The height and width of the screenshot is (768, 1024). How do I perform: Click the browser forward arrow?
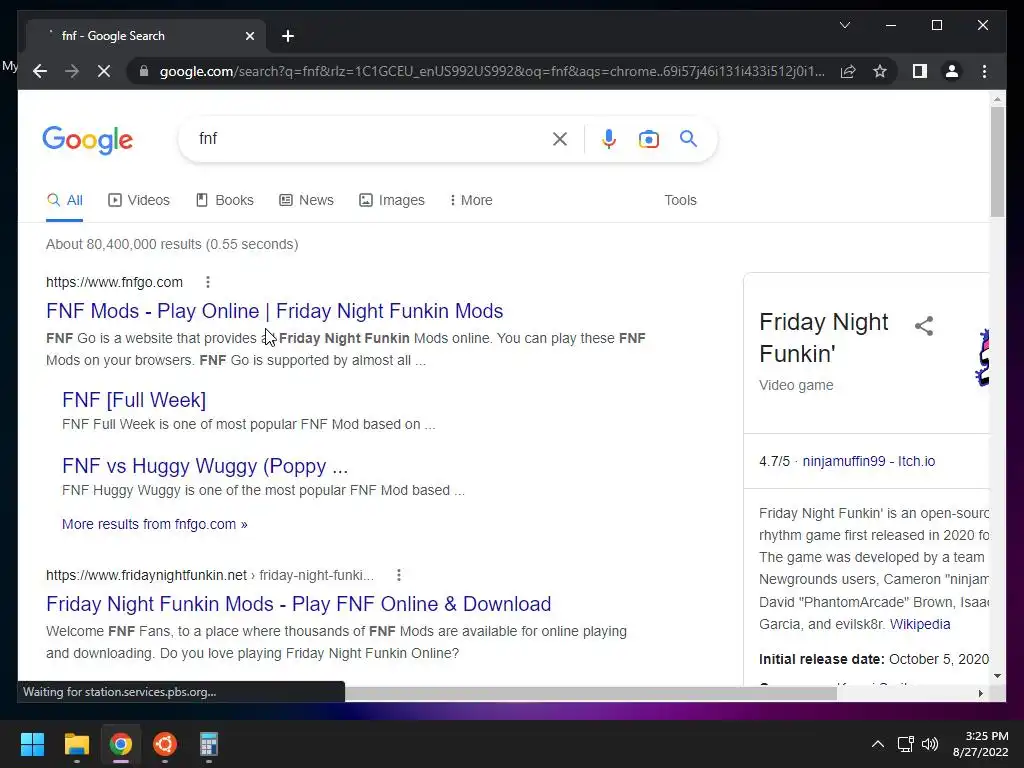(x=72, y=71)
